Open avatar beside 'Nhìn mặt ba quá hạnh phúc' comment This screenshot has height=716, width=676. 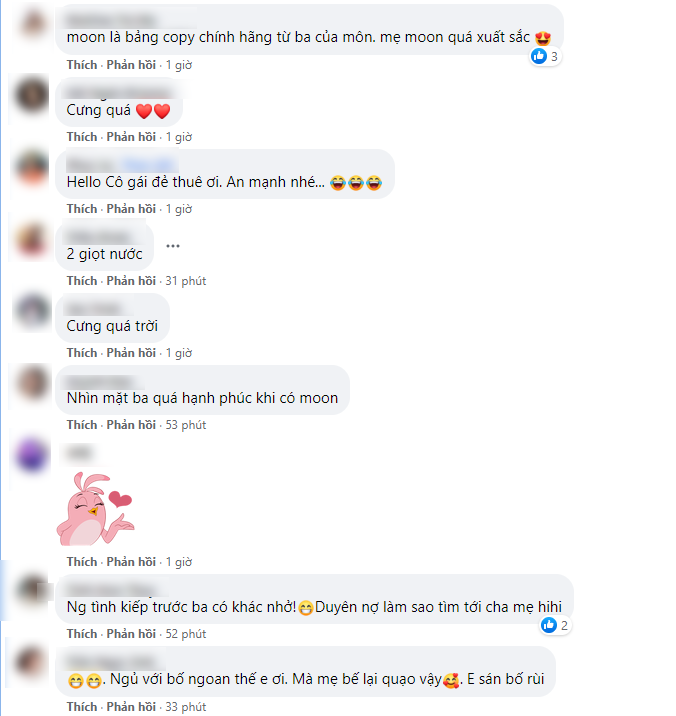click(x=32, y=383)
